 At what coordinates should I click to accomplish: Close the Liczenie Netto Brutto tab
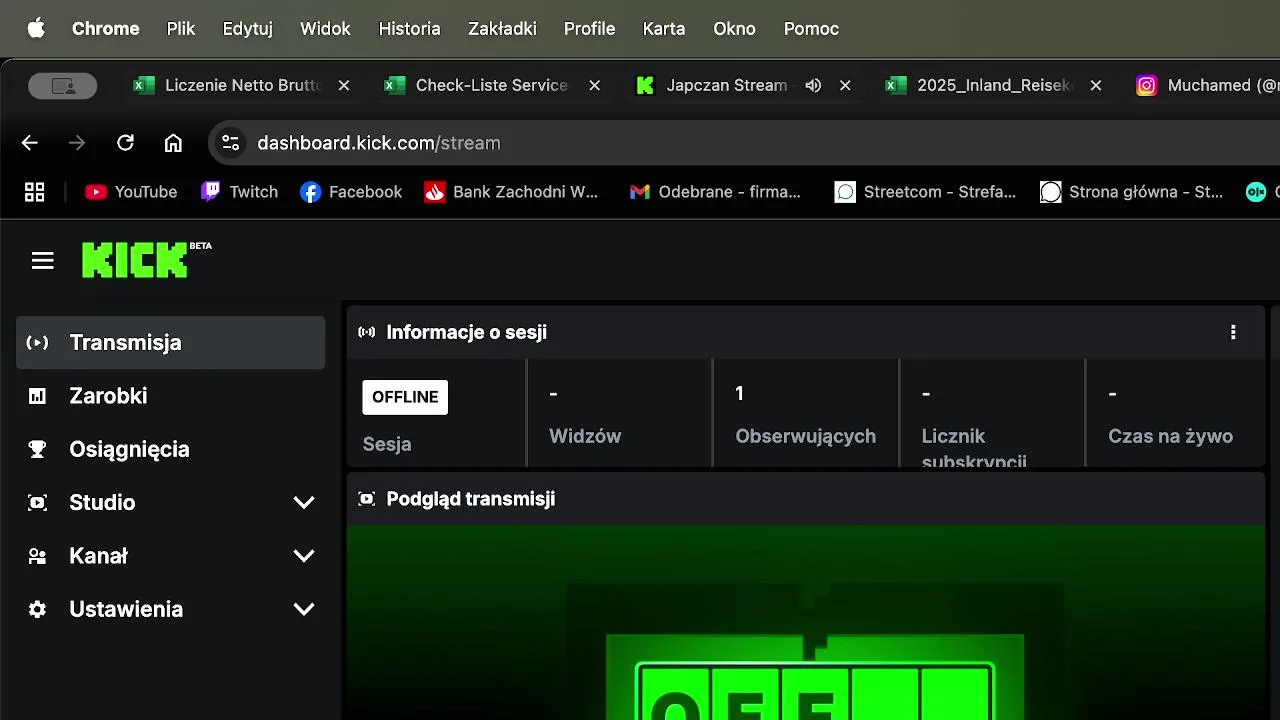point(344,86)
